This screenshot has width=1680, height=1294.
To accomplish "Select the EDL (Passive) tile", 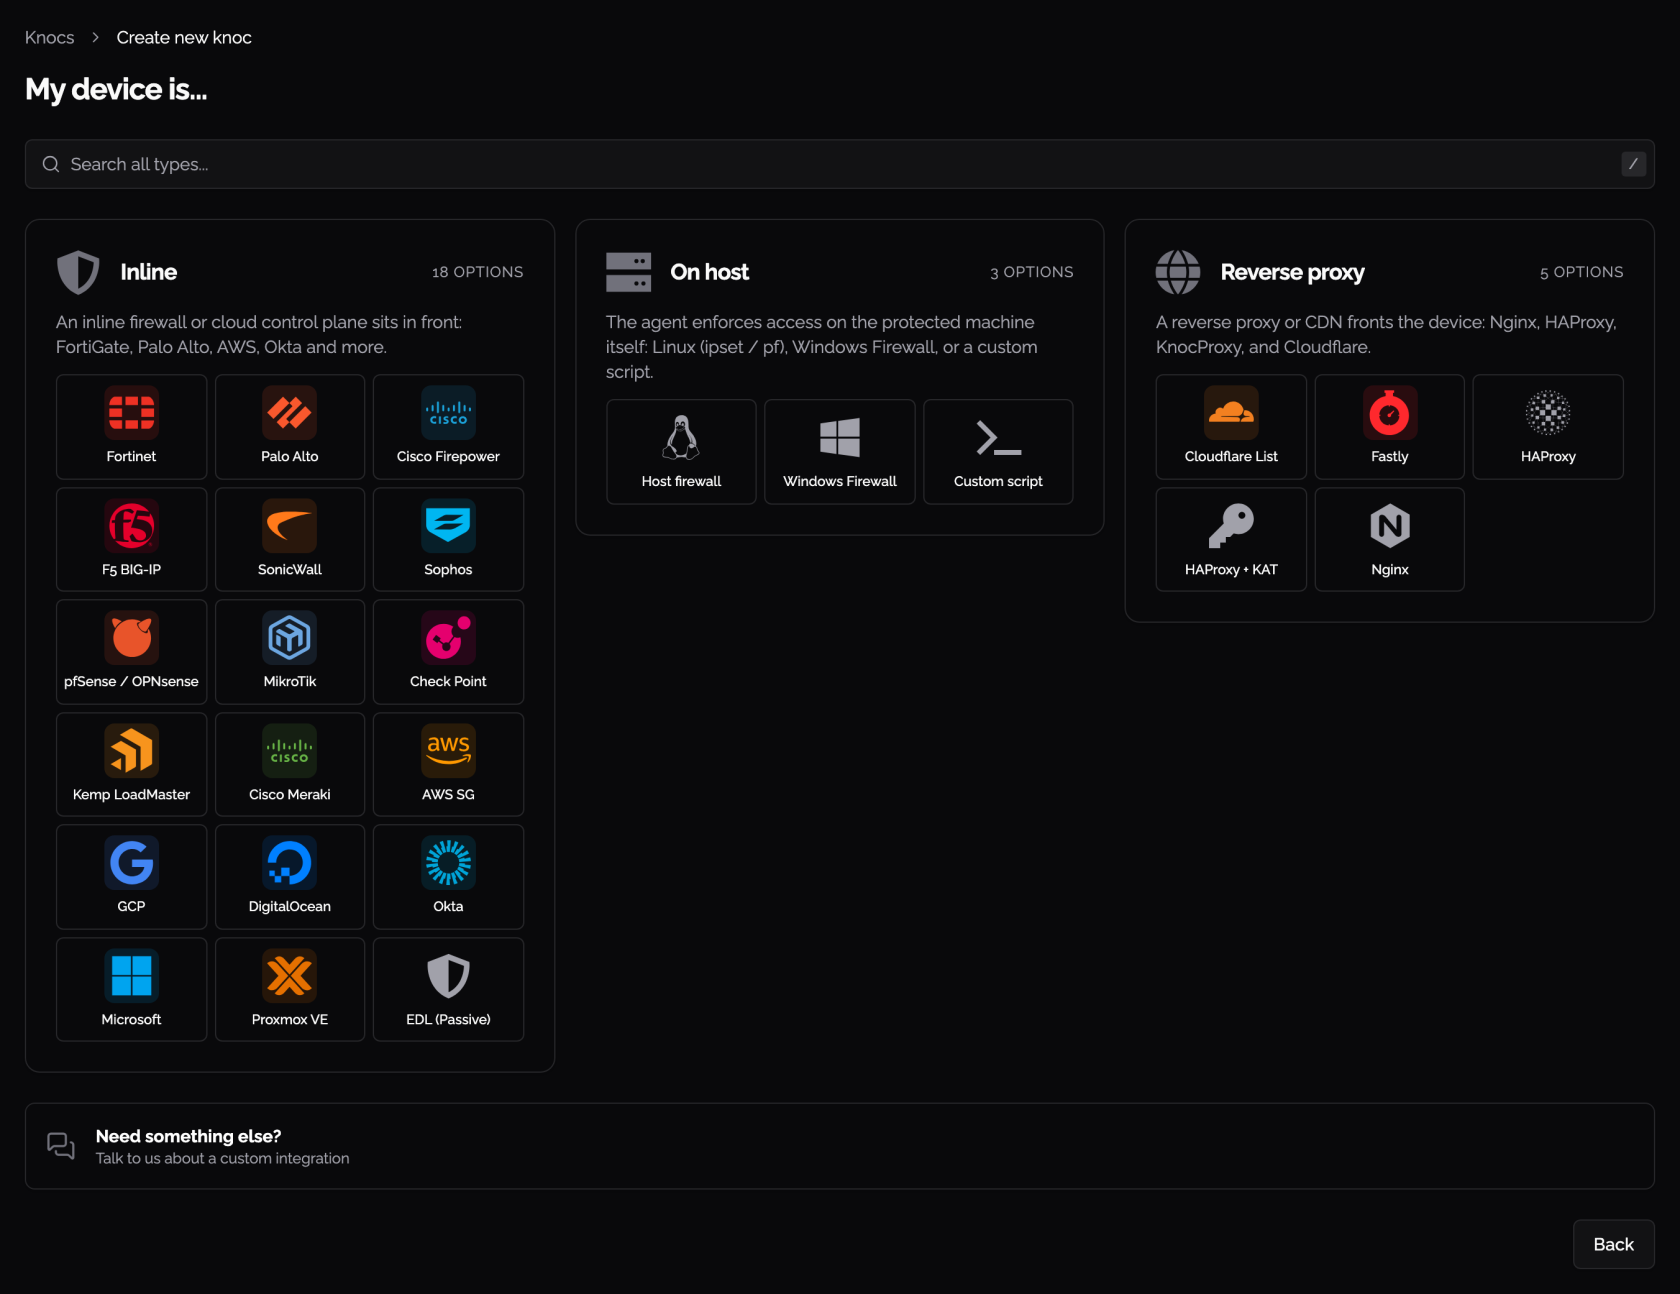I will point(448,989).
